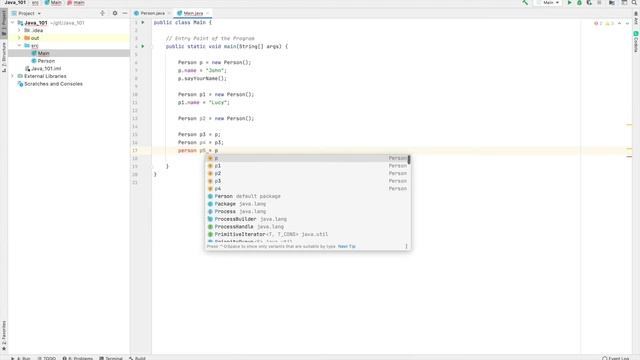This screenshot has height=360, width=640.
Task: Click the warning count indicator in editor corner
Action: tap(609, 24)
